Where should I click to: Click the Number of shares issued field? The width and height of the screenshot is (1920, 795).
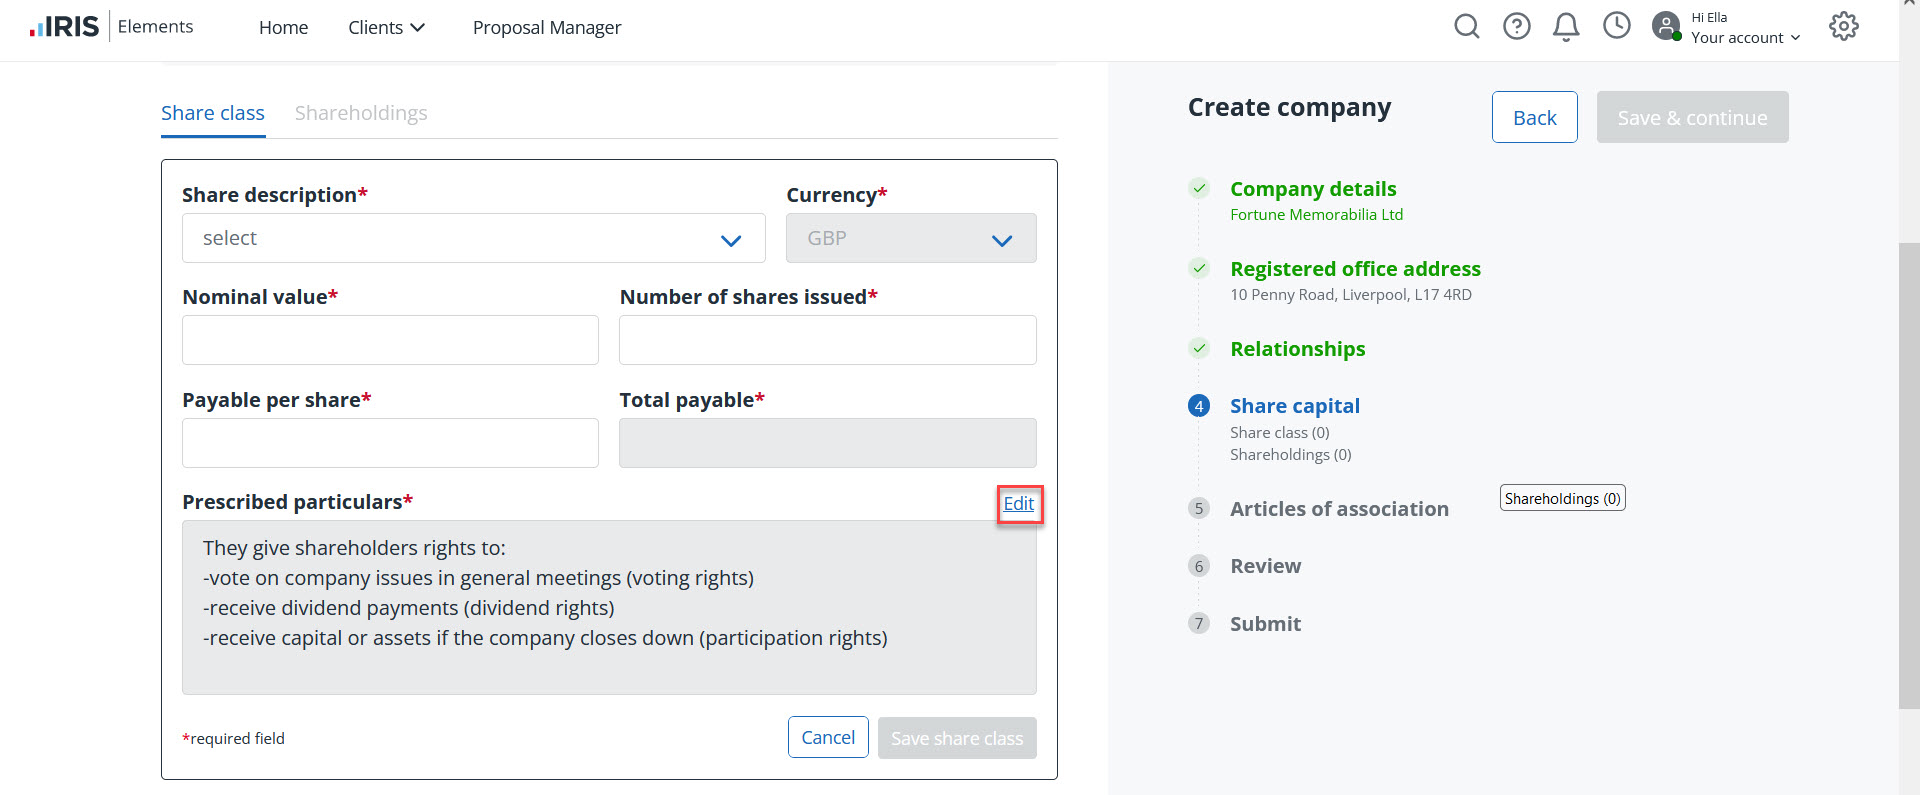point(827,341)
